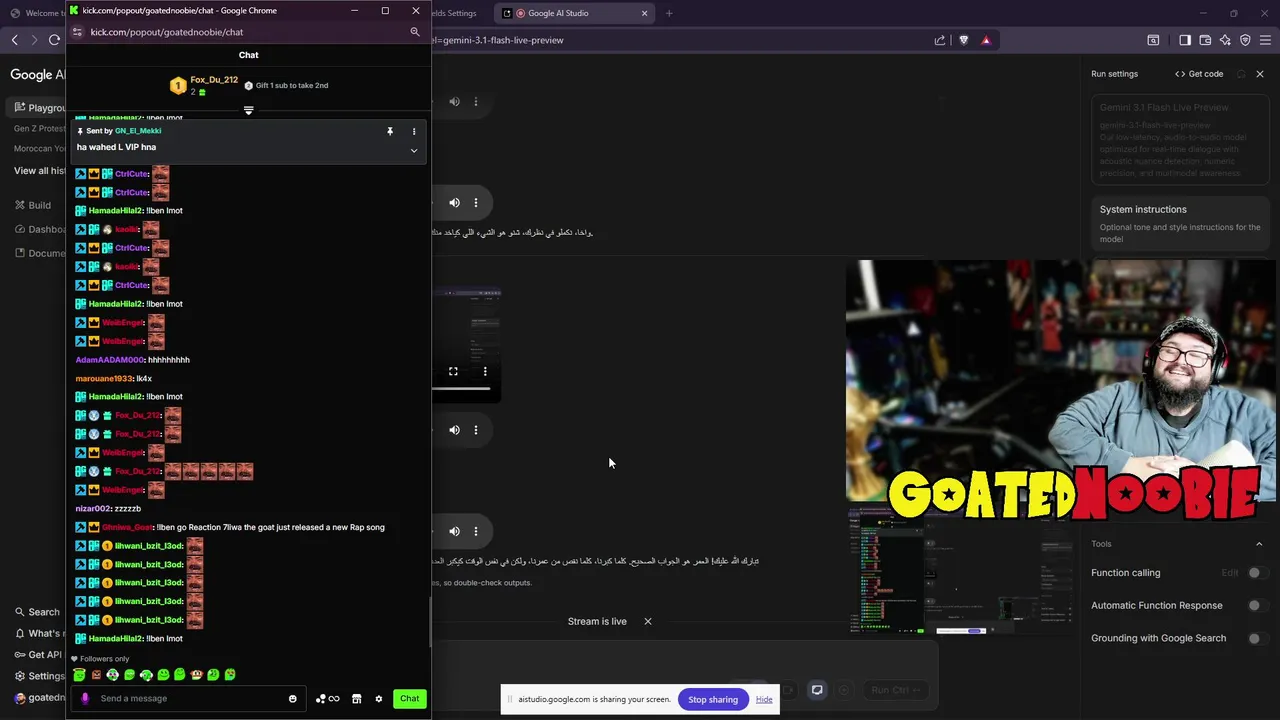
Task: Close the Google AI Studio tab
Action: pyautogui.click(x=644, y=13)
